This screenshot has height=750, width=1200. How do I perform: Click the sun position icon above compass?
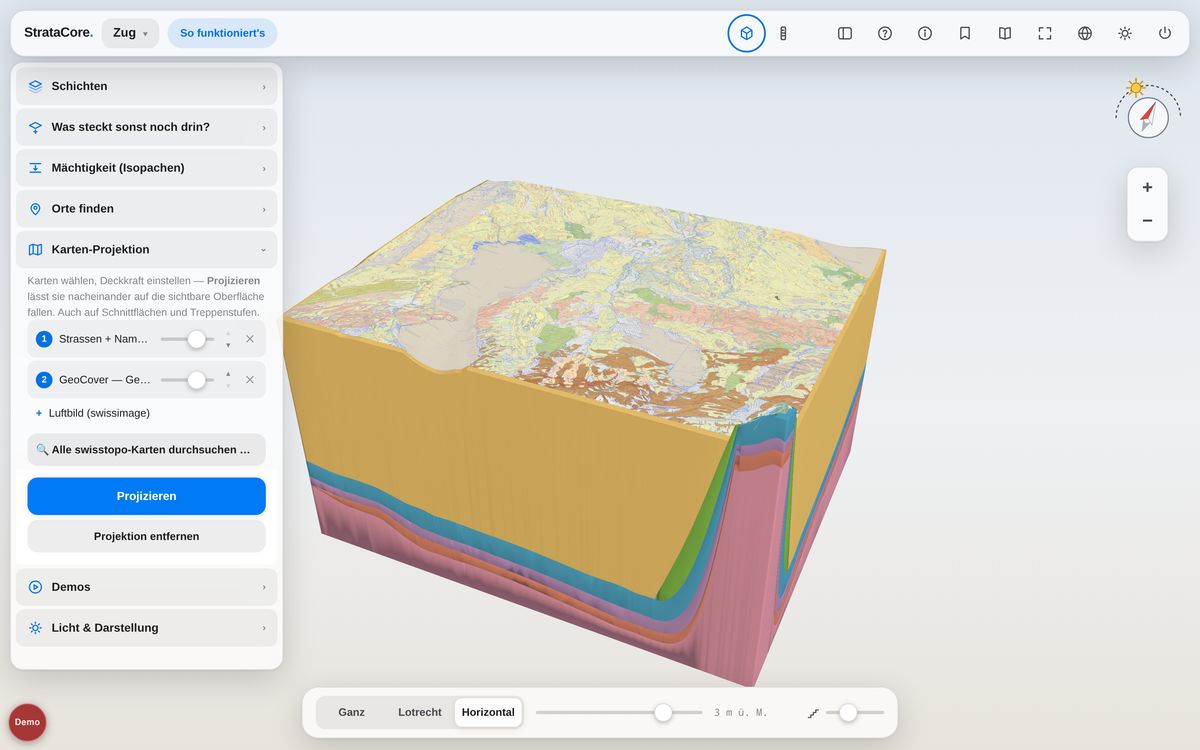coord(1135,87)
